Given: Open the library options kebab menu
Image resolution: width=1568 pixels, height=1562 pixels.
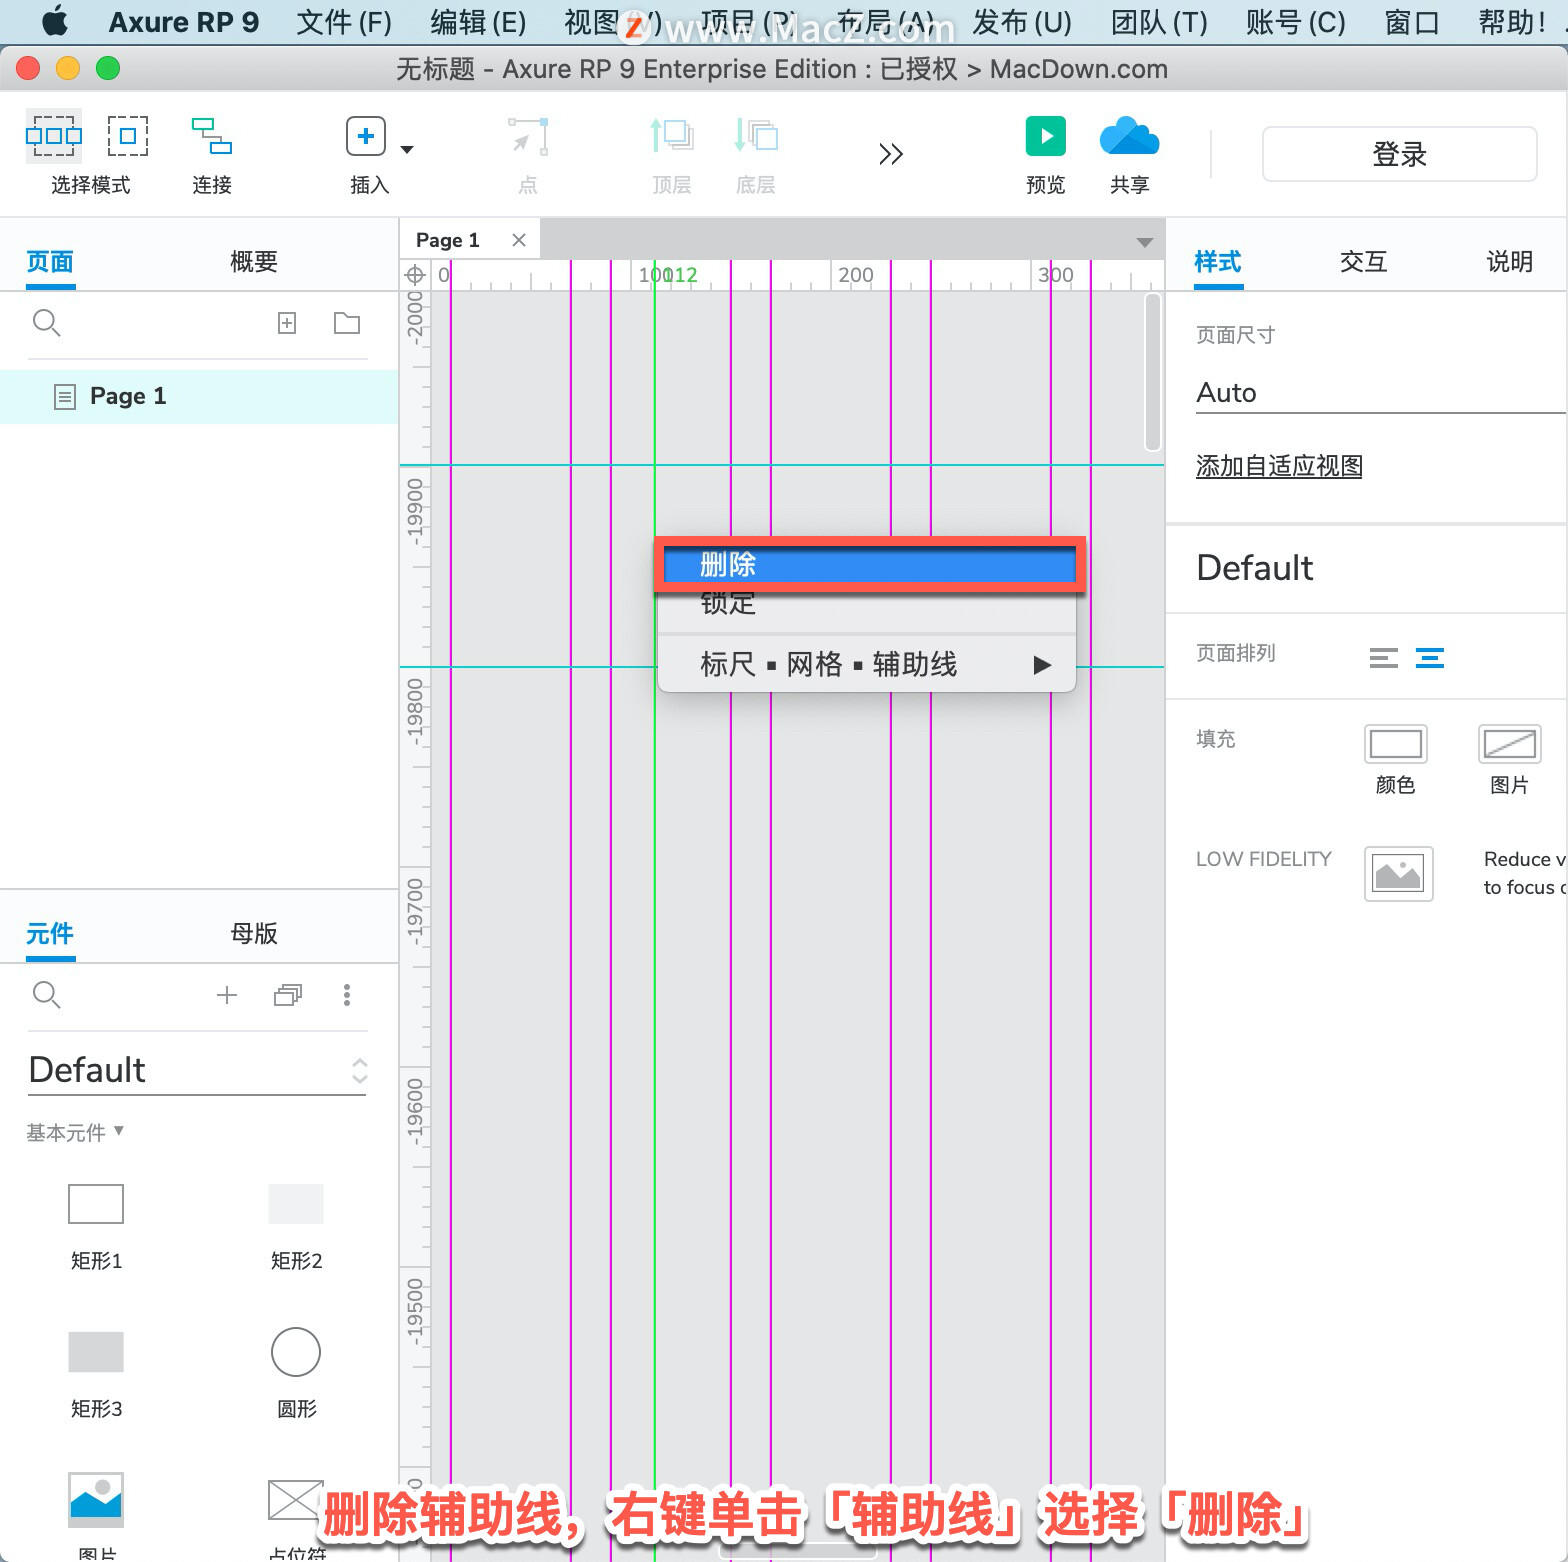Looking at the screenshot, I should (347, 995).
